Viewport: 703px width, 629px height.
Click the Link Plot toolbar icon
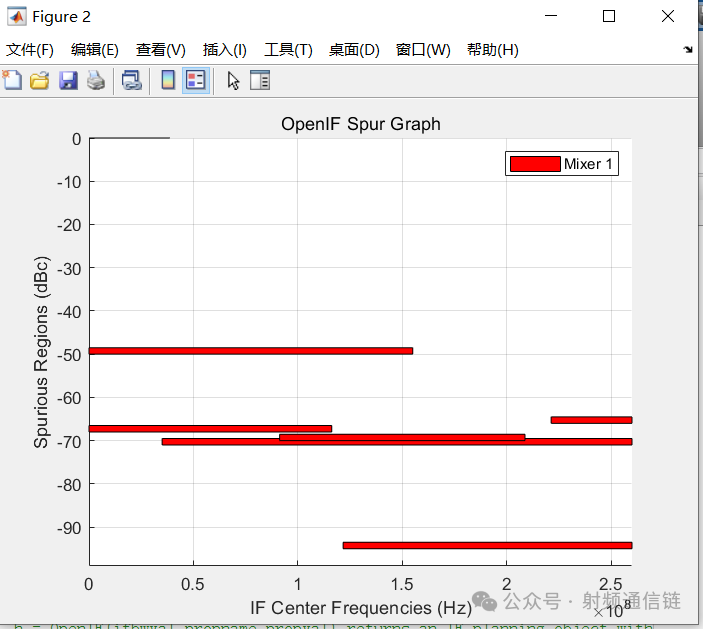pyautogui.click(x=131, y=81)
